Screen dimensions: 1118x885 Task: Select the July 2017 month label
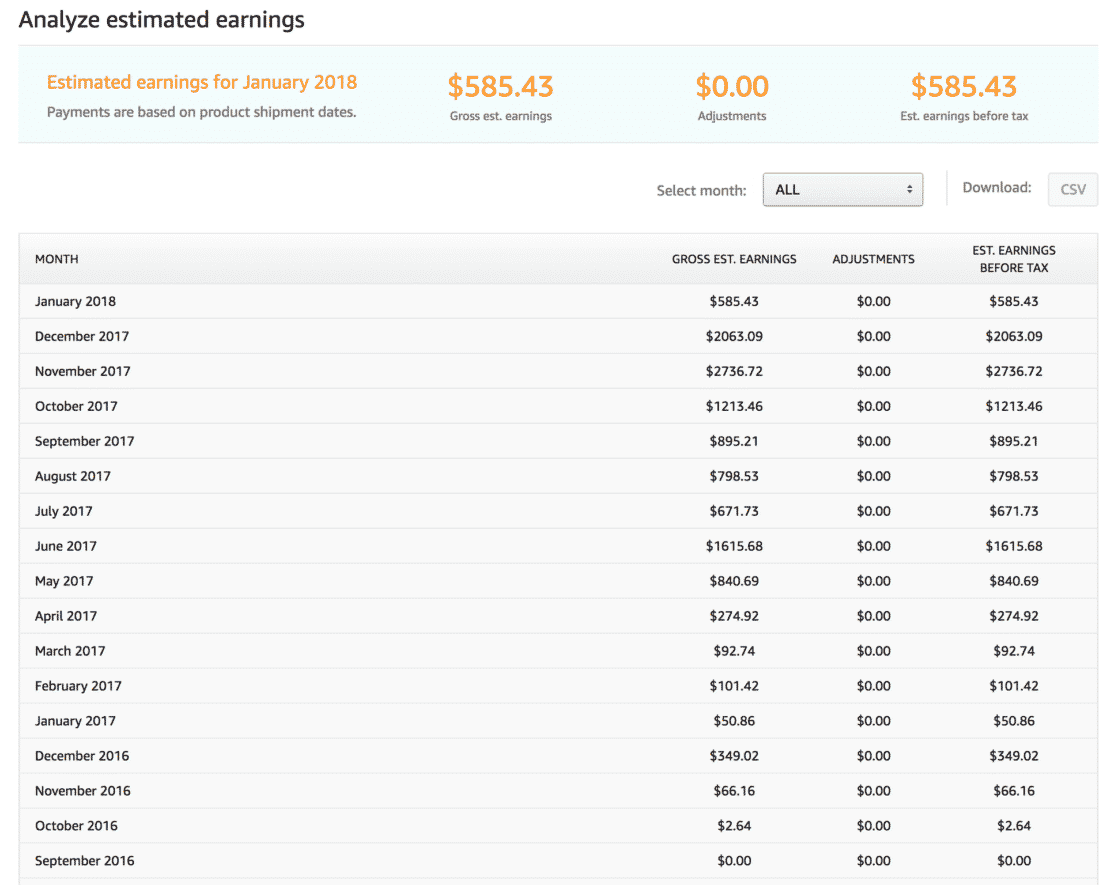coord(63,511)
